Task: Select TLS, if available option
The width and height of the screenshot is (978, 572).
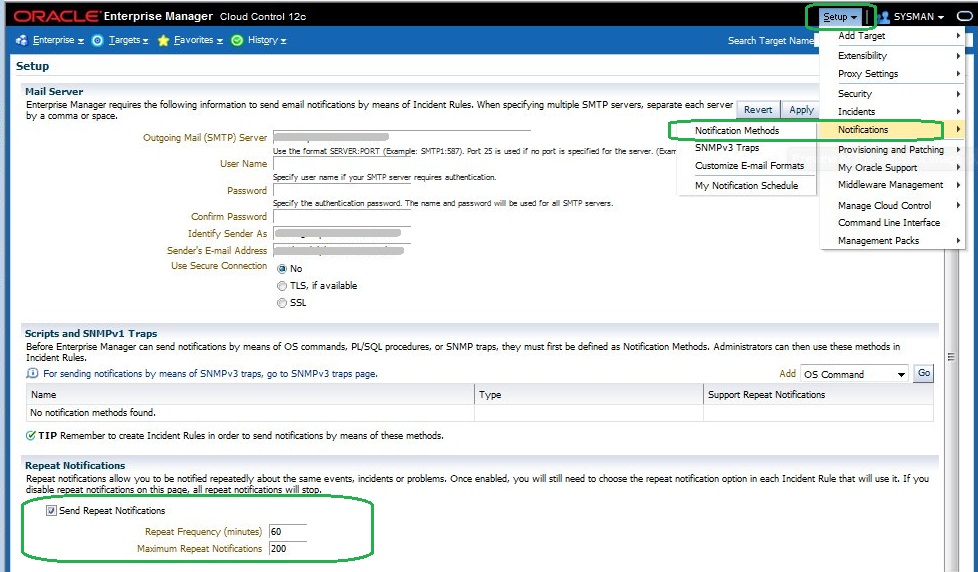Action: pos(282,286)
